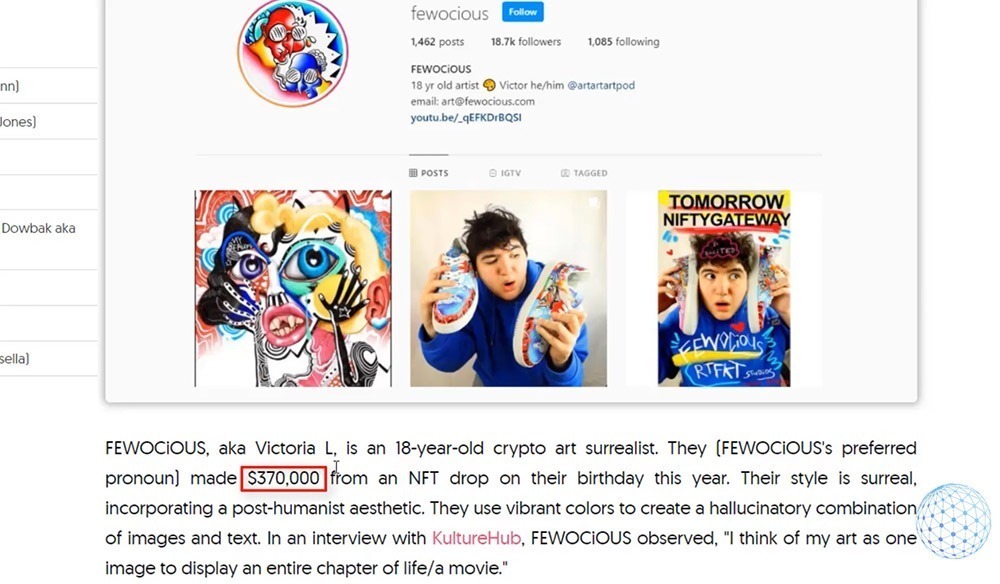
Task: Open the @artartartpod mention link
Action: pyautogui.click(x=601, y=85)
